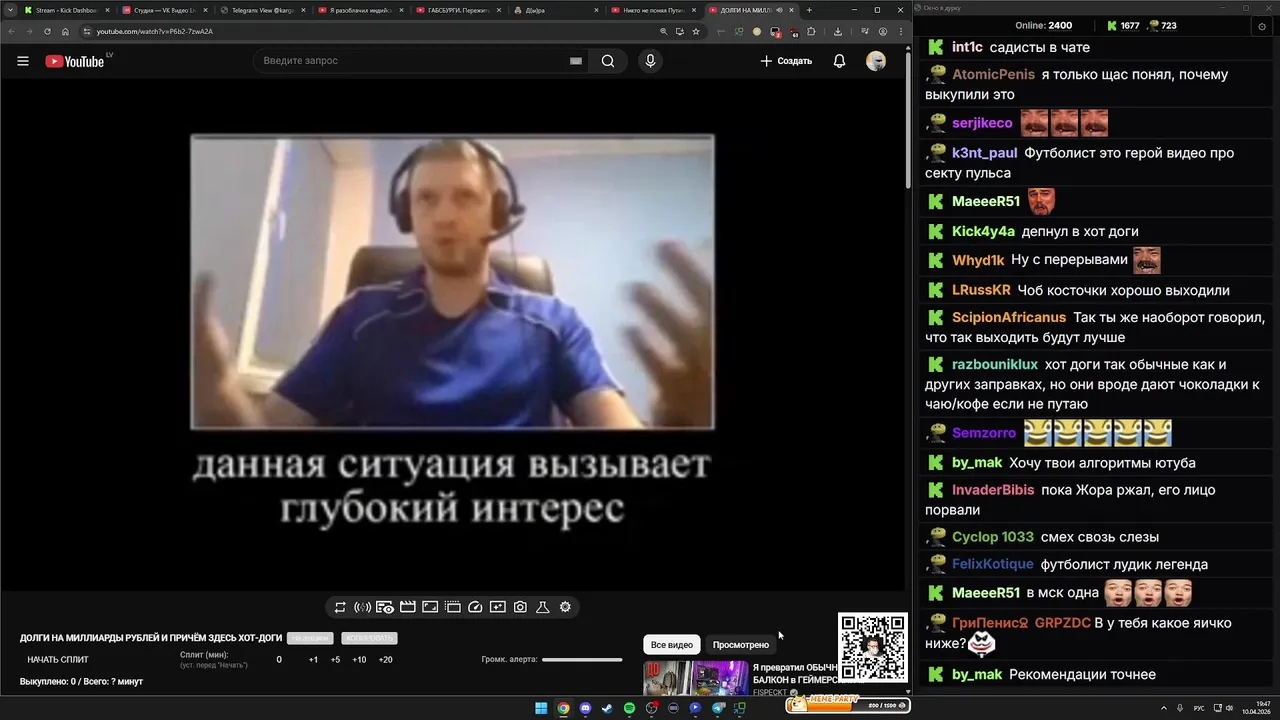Open a new browser tab

(x=810, y=10)
